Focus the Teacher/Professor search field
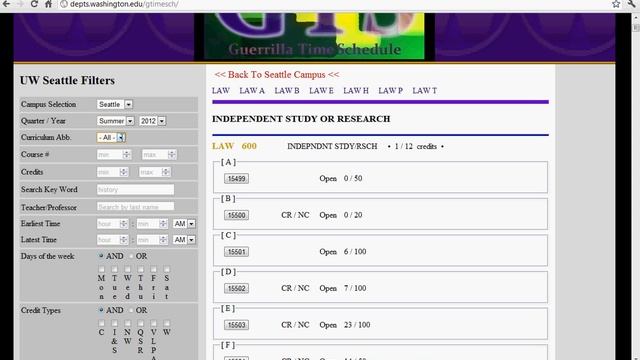The height and width of the screenshot is (360, 640). [136, 207]
